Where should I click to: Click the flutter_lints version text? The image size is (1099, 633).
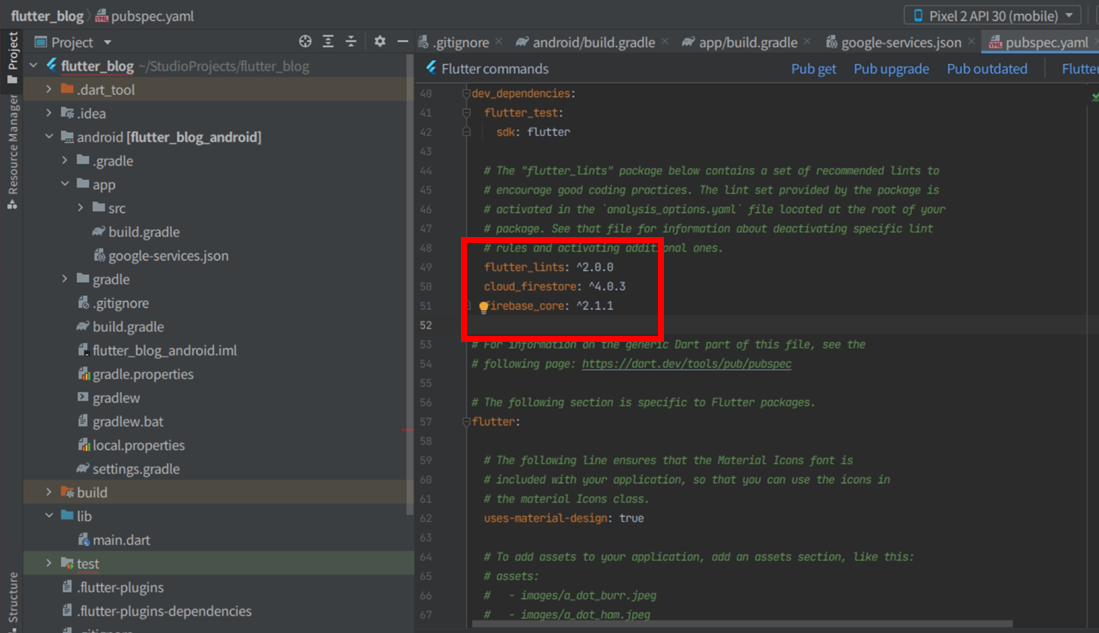tap(595, 267)
